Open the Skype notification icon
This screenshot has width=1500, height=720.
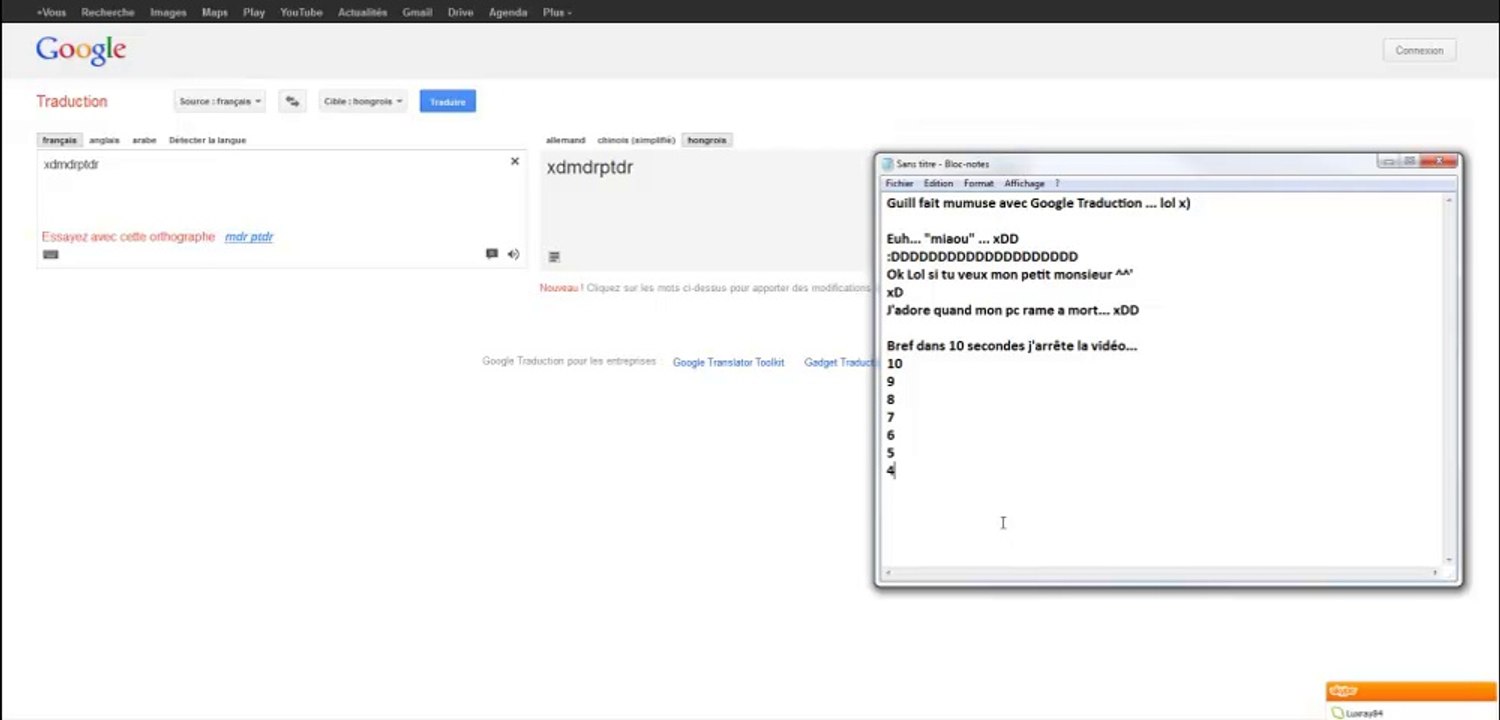click(1343, 691)
